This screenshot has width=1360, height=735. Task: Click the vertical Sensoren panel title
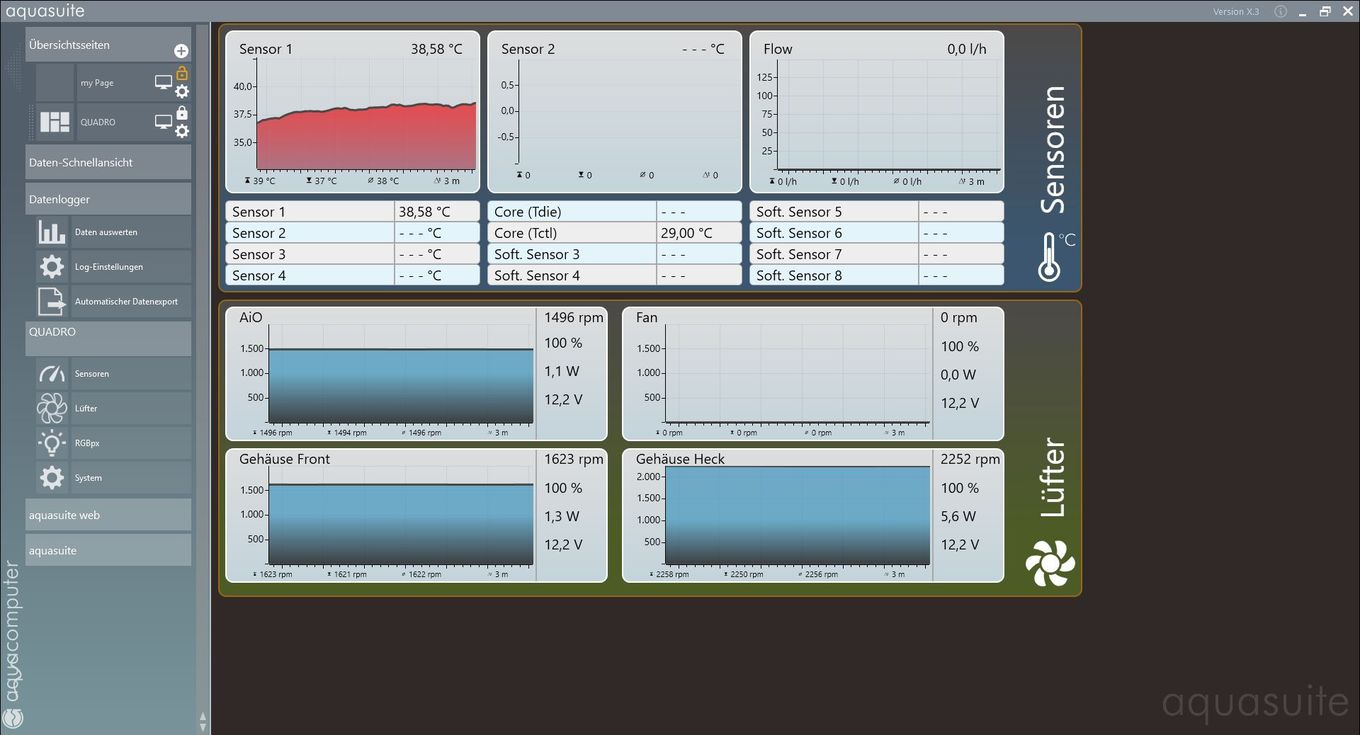click(x=1052, y=150)
